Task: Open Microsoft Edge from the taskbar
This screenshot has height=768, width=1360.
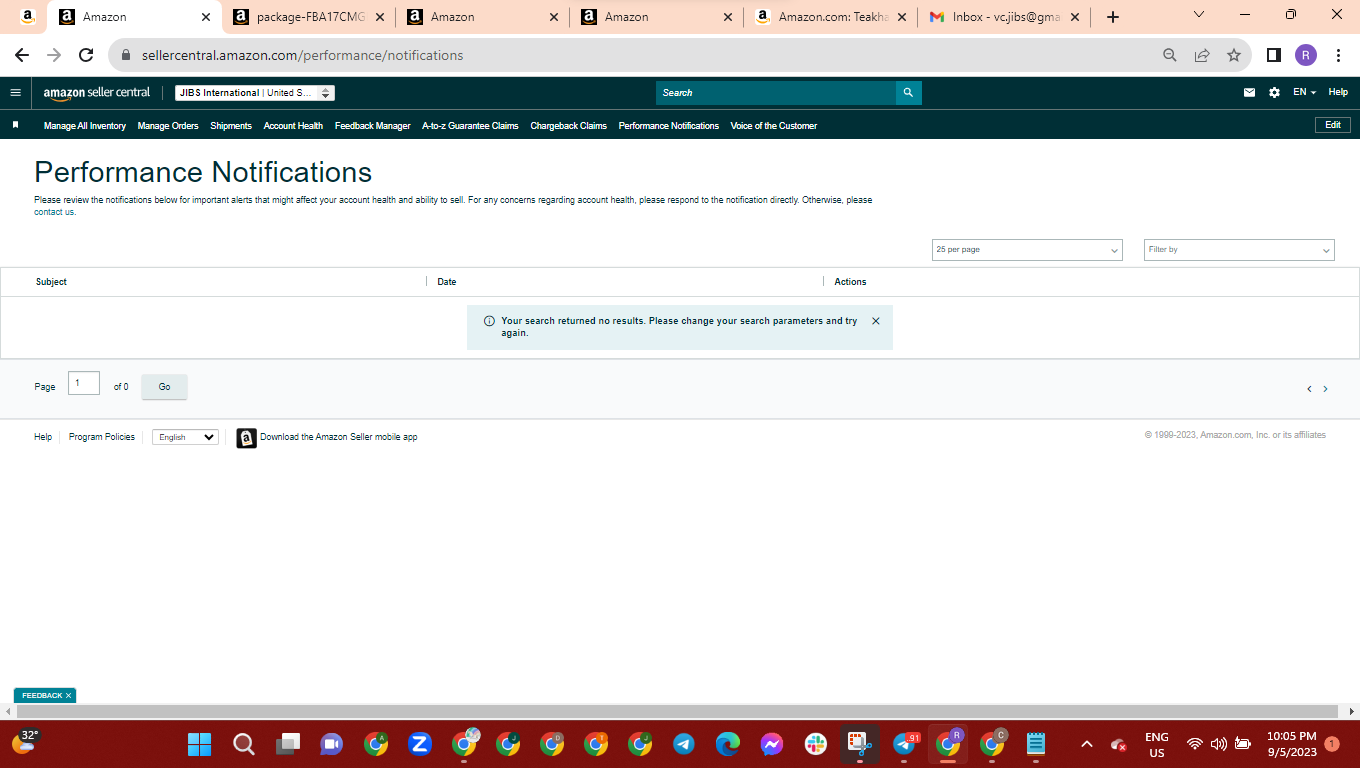Action: pos(728,744)
